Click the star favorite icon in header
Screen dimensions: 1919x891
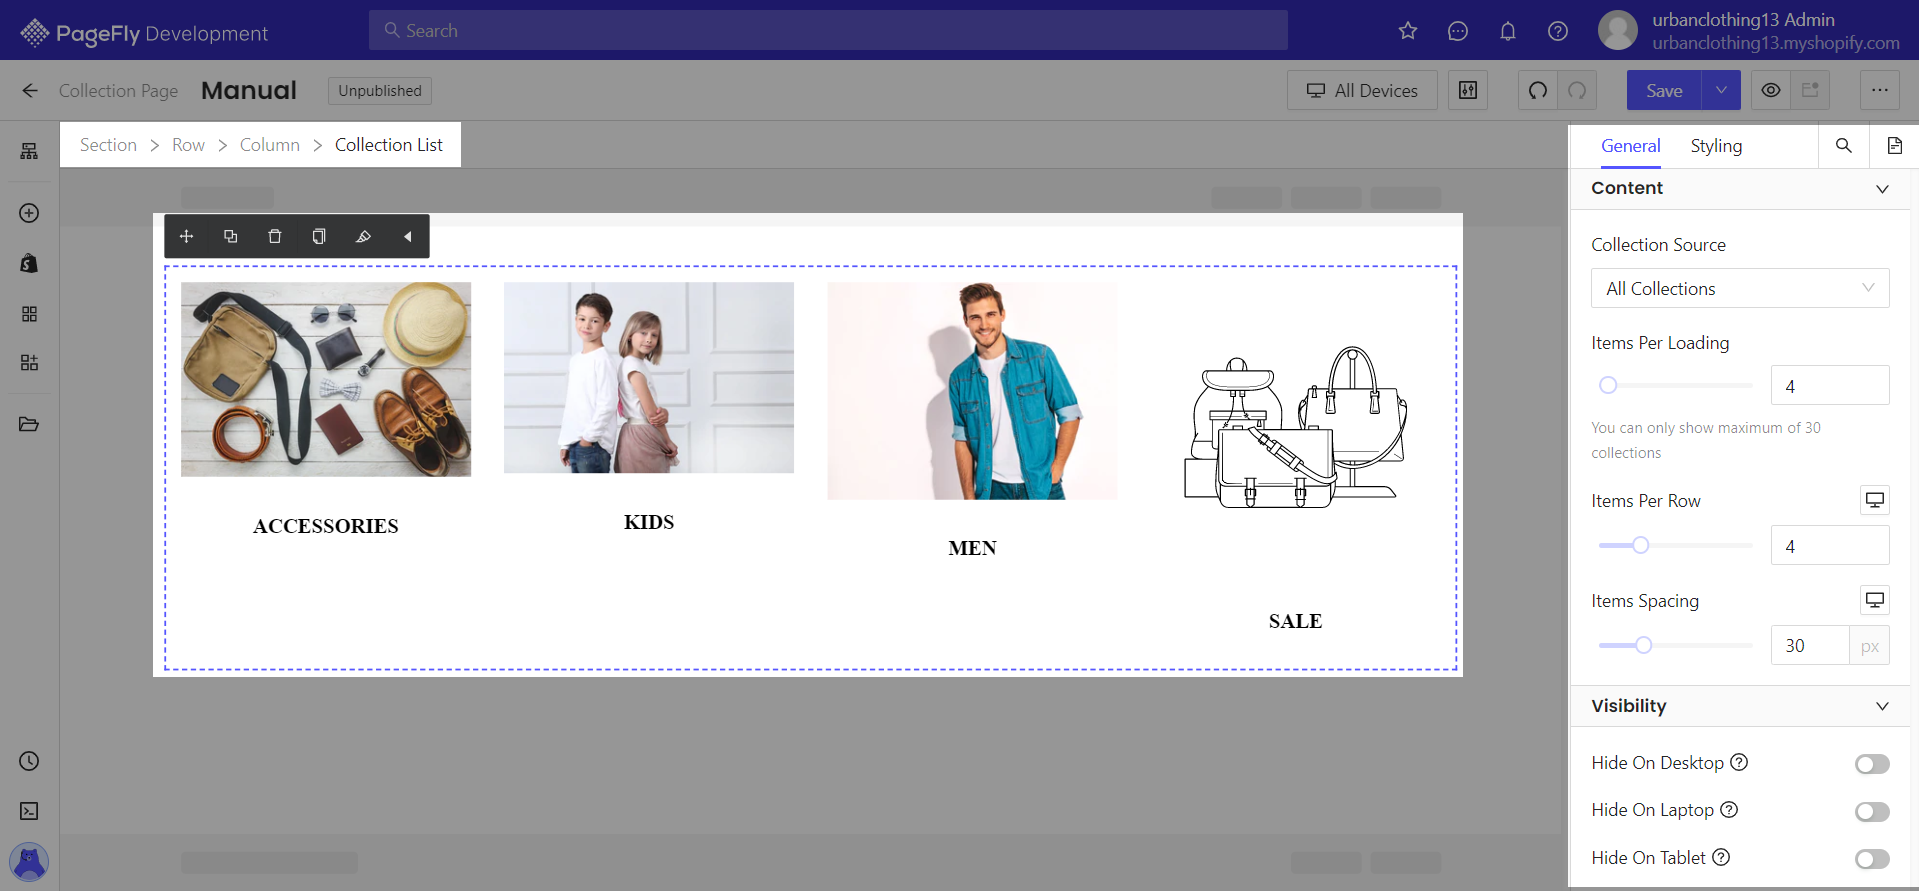[1408, 31]
